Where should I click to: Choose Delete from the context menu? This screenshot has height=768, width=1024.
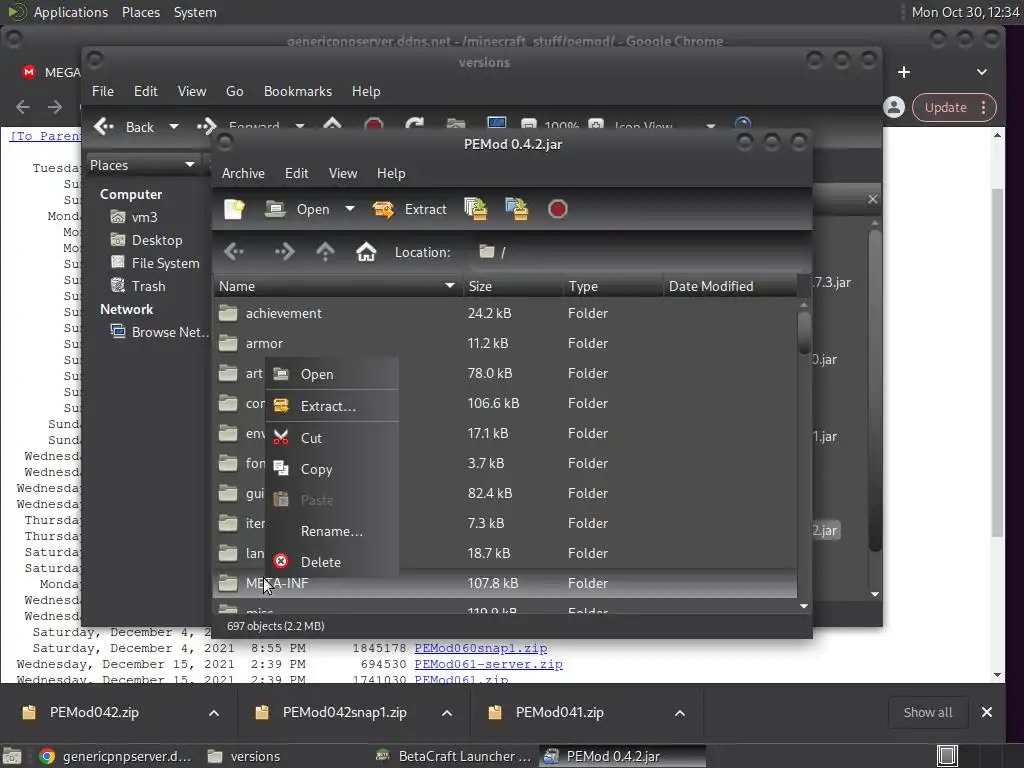tap(332, 562)
